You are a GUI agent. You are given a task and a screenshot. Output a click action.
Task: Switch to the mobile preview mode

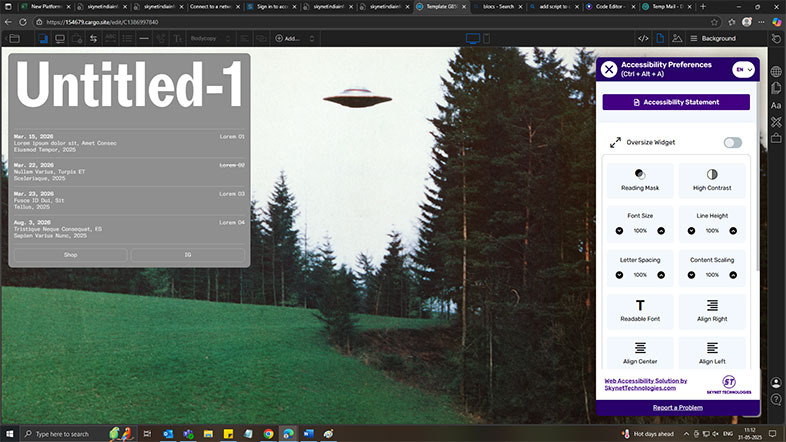(x=486, y=39)
